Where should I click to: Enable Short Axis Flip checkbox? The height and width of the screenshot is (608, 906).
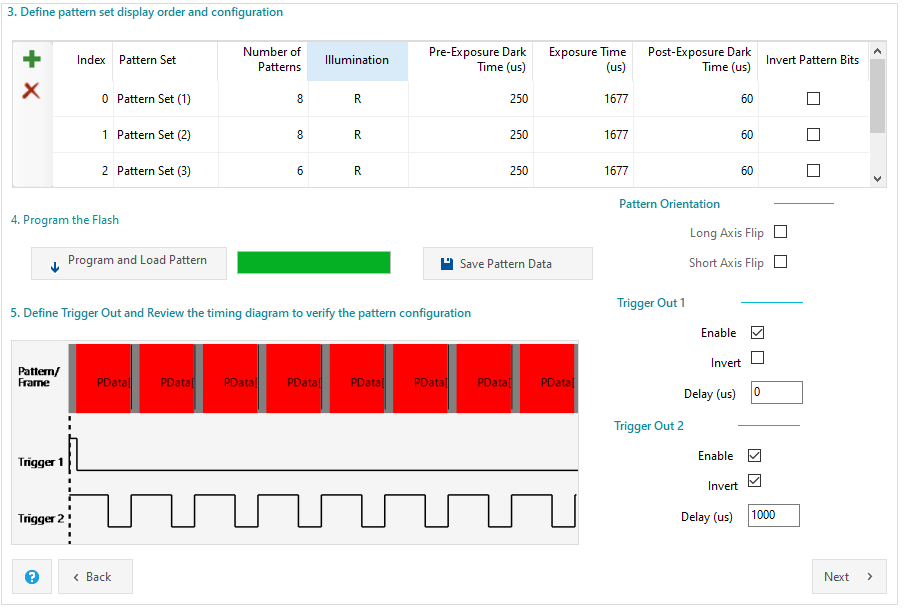click(x=781, y=262)
